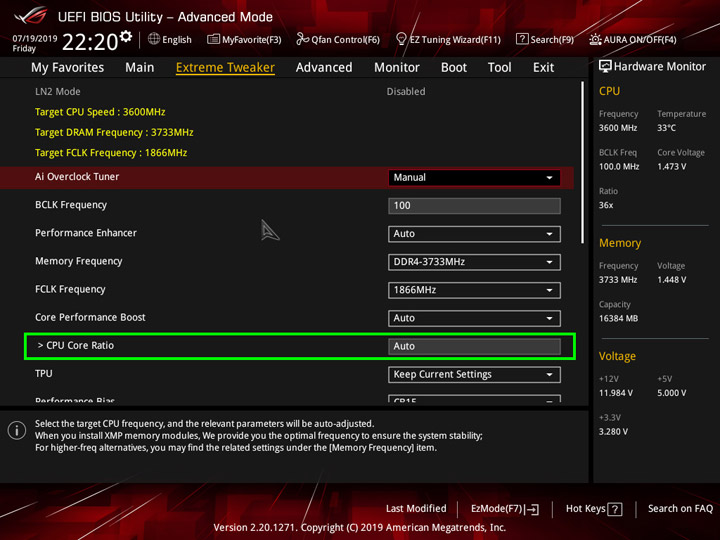
Task: Open the Advanced tab
Action: 324,68
